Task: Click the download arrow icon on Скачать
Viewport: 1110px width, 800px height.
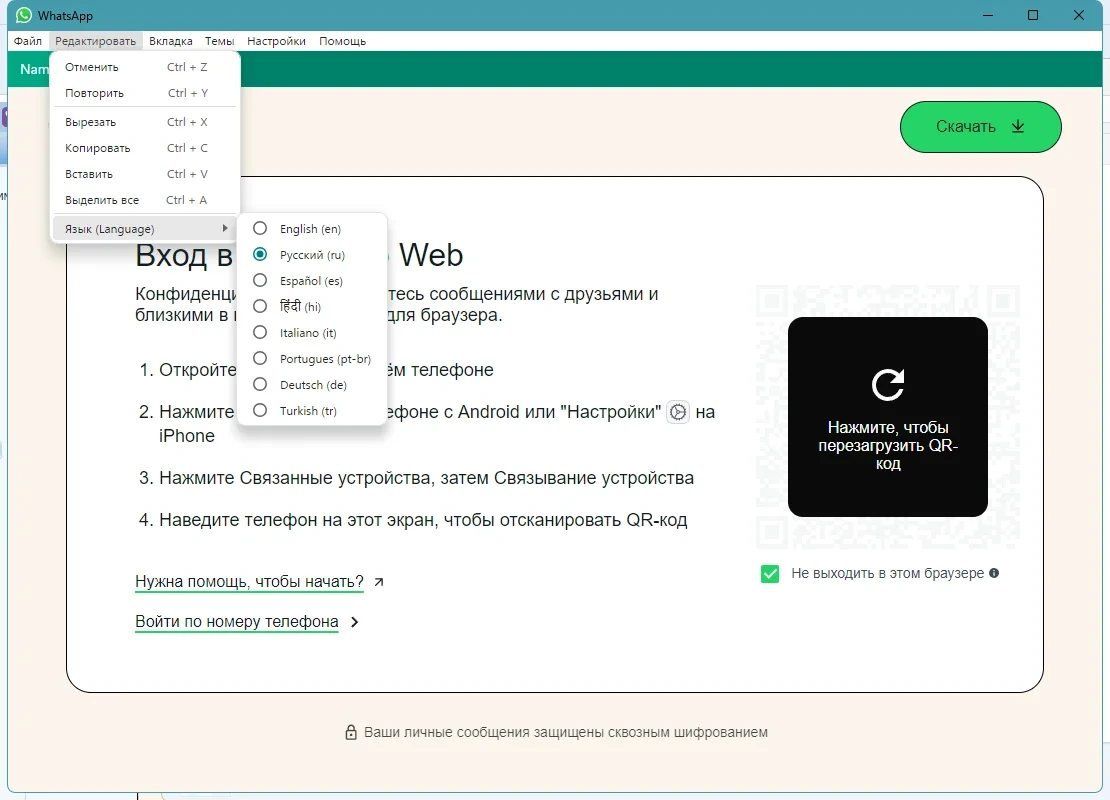Action: 1018,126
